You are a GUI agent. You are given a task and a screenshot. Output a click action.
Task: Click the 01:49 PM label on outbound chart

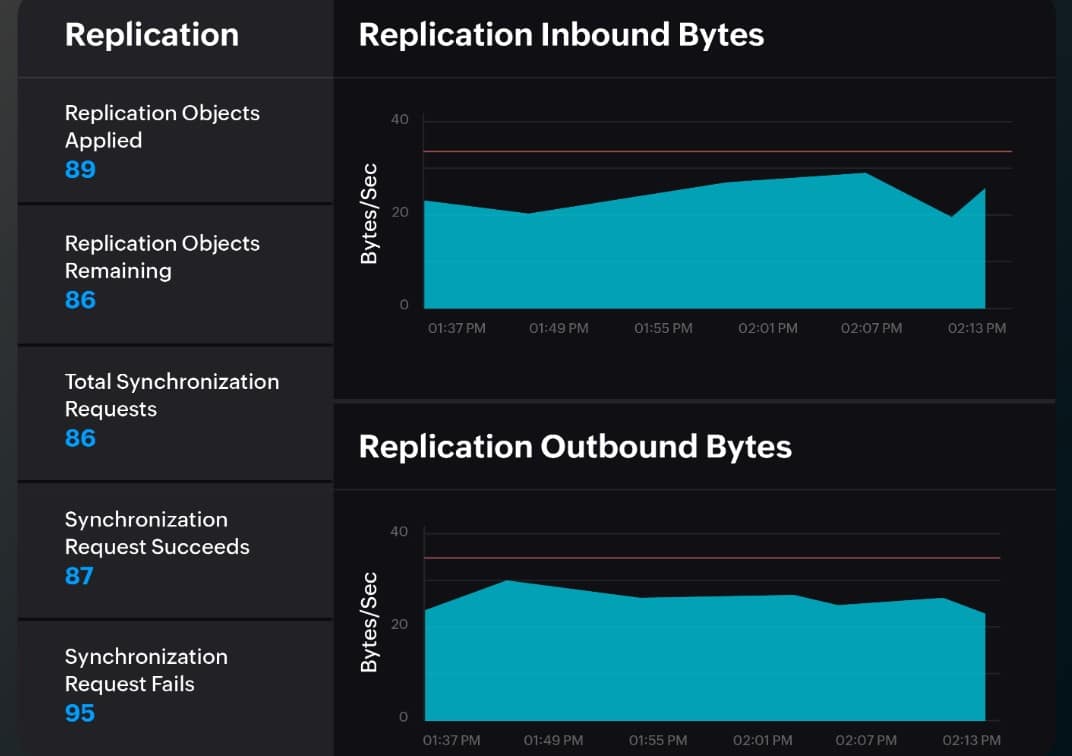(552, 740)
